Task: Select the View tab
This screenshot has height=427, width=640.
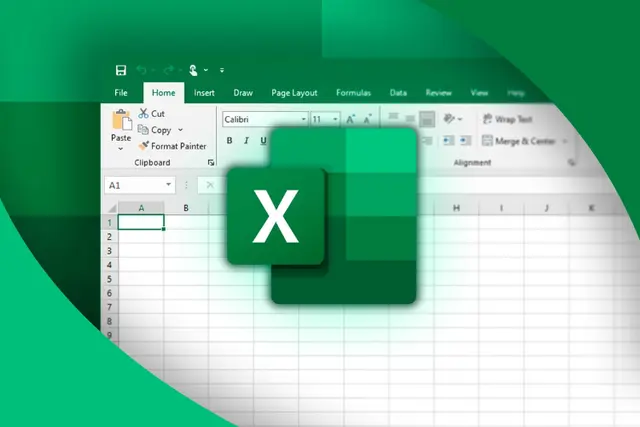Action: (479, 93)
